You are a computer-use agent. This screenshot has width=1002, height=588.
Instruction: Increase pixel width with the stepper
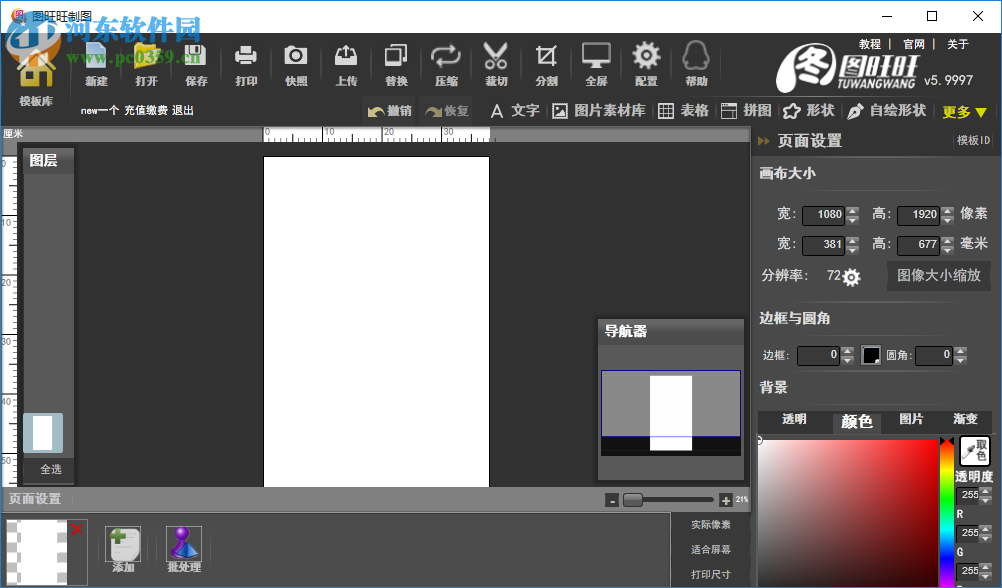852,210
